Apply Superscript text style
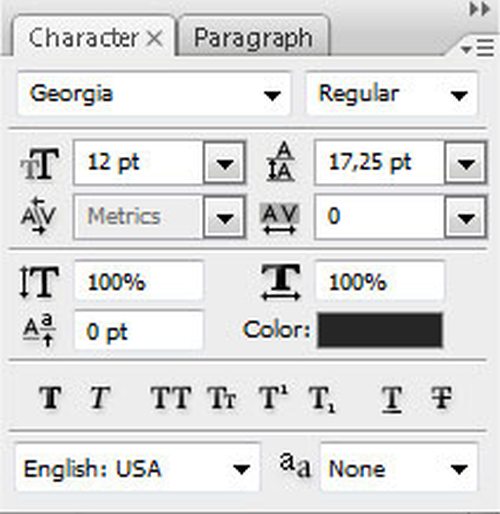 coord(273,397)
